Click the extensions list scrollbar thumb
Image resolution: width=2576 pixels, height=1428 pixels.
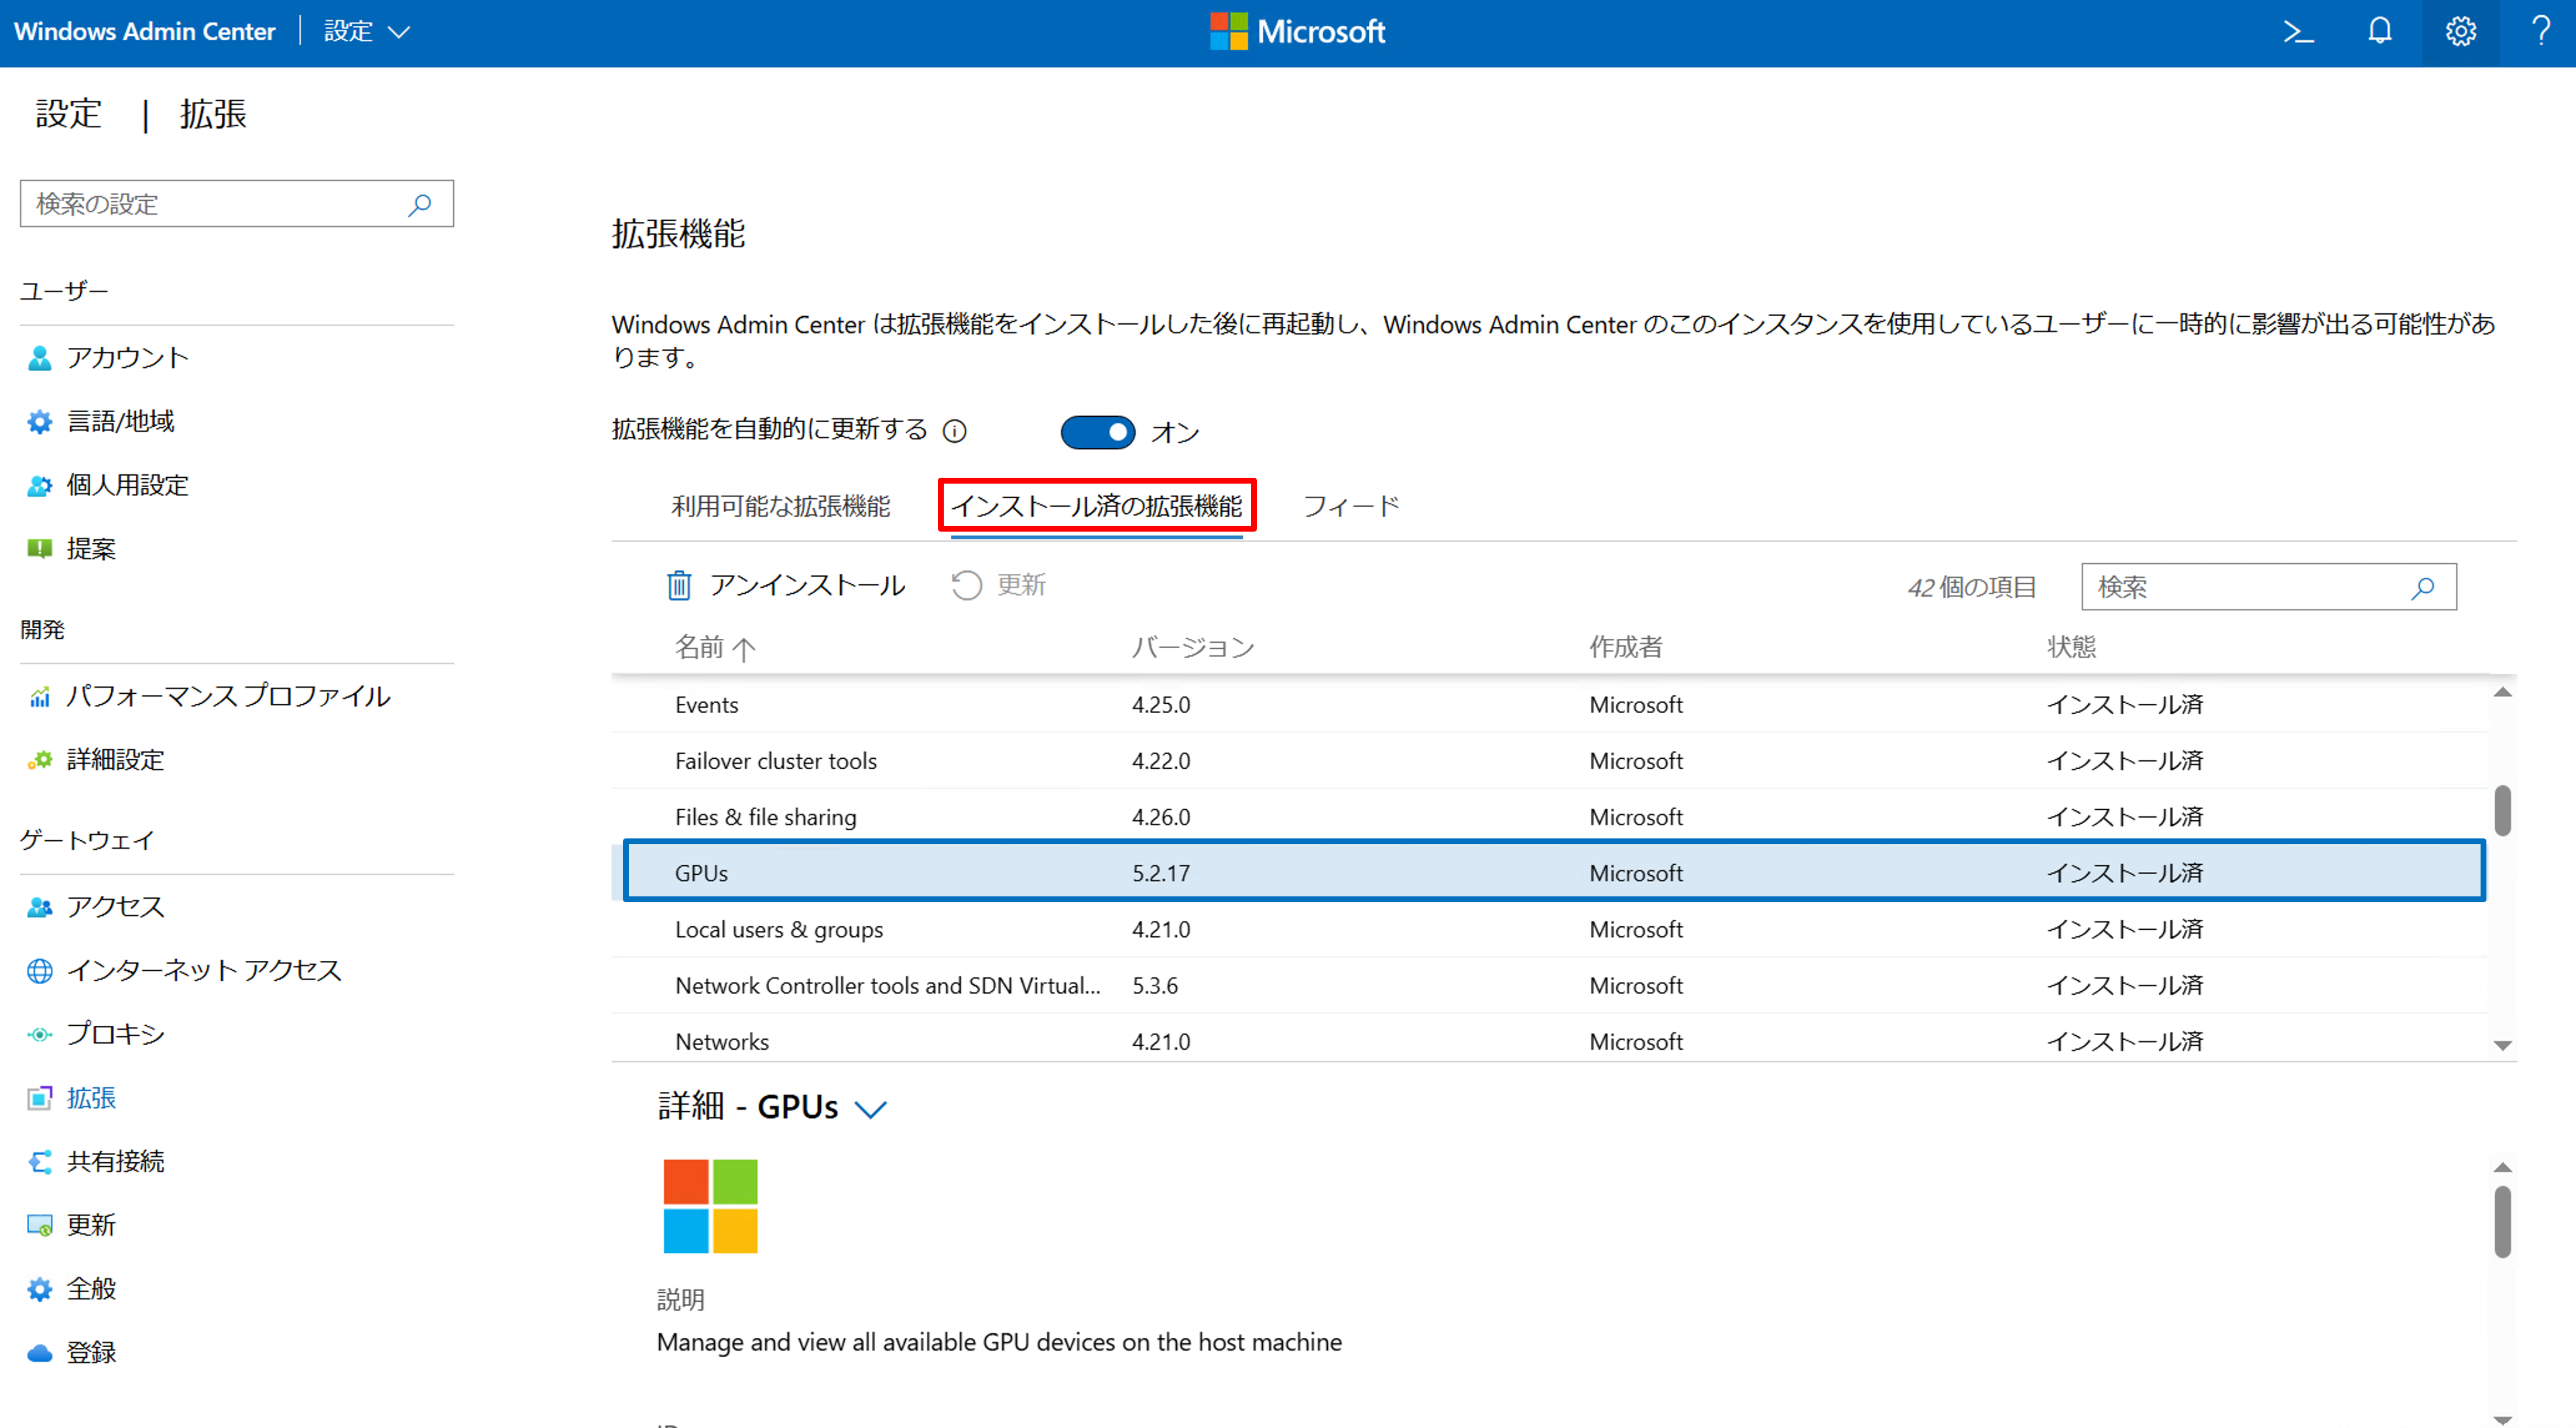(x=2502, y=810)
